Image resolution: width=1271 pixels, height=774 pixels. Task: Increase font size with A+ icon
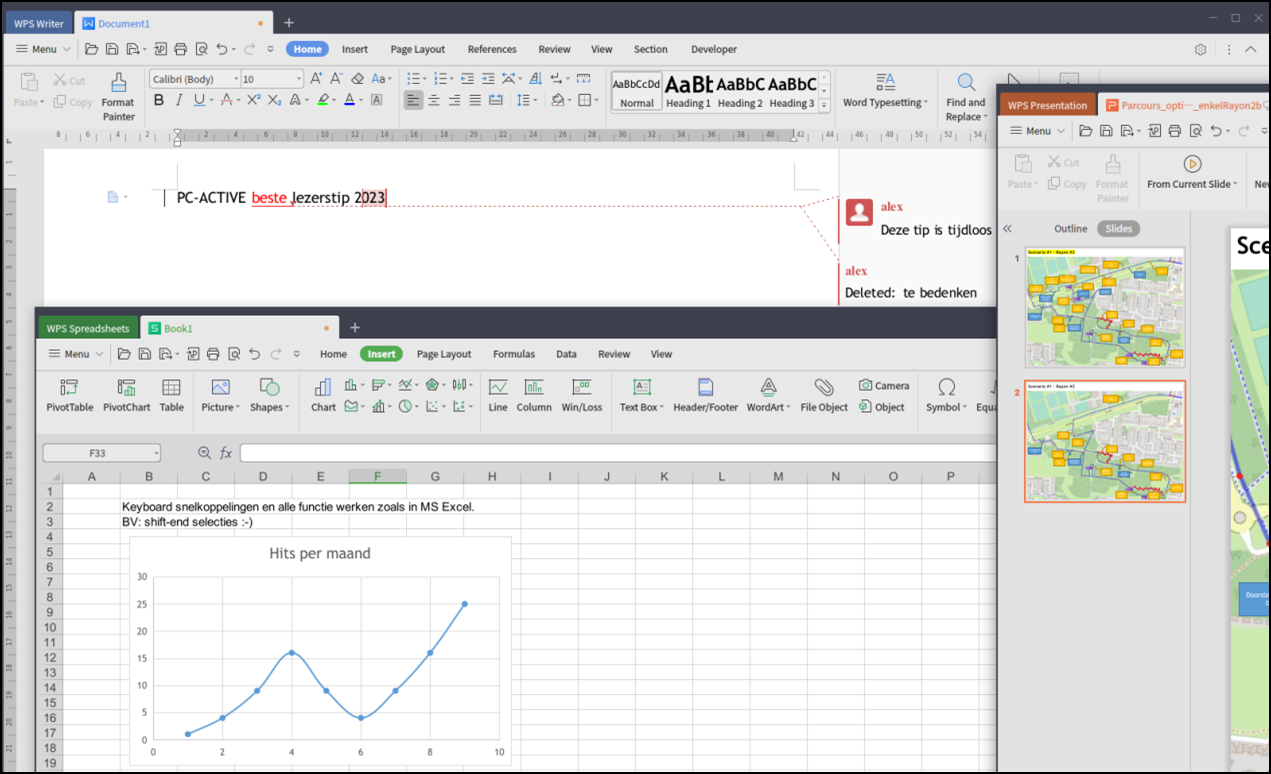[x=316, y=78]
